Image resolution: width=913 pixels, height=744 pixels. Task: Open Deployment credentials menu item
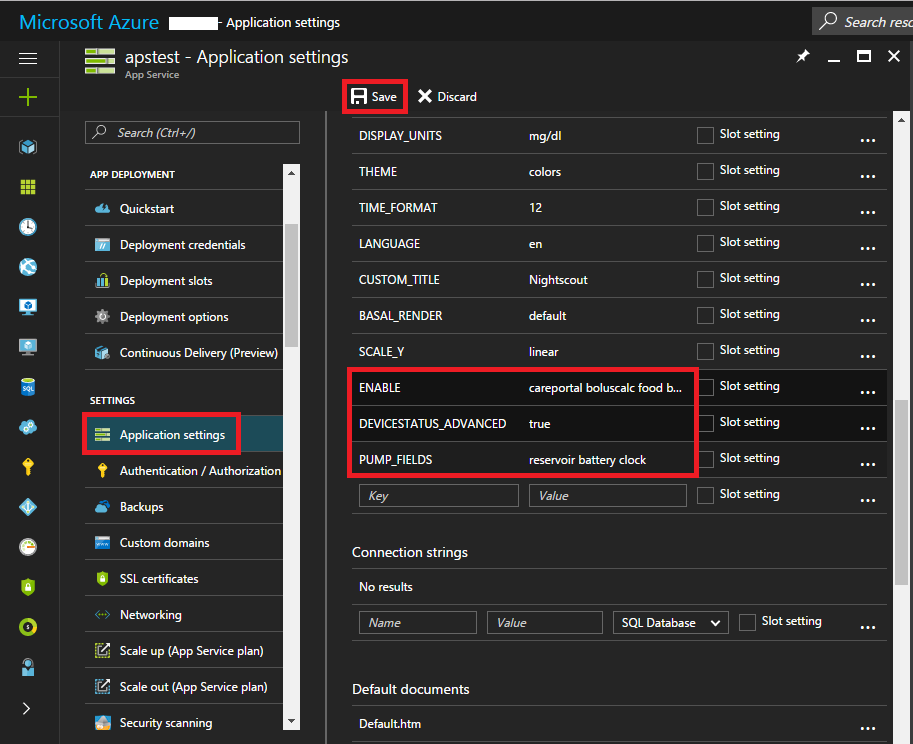click(x=184, y=245)
